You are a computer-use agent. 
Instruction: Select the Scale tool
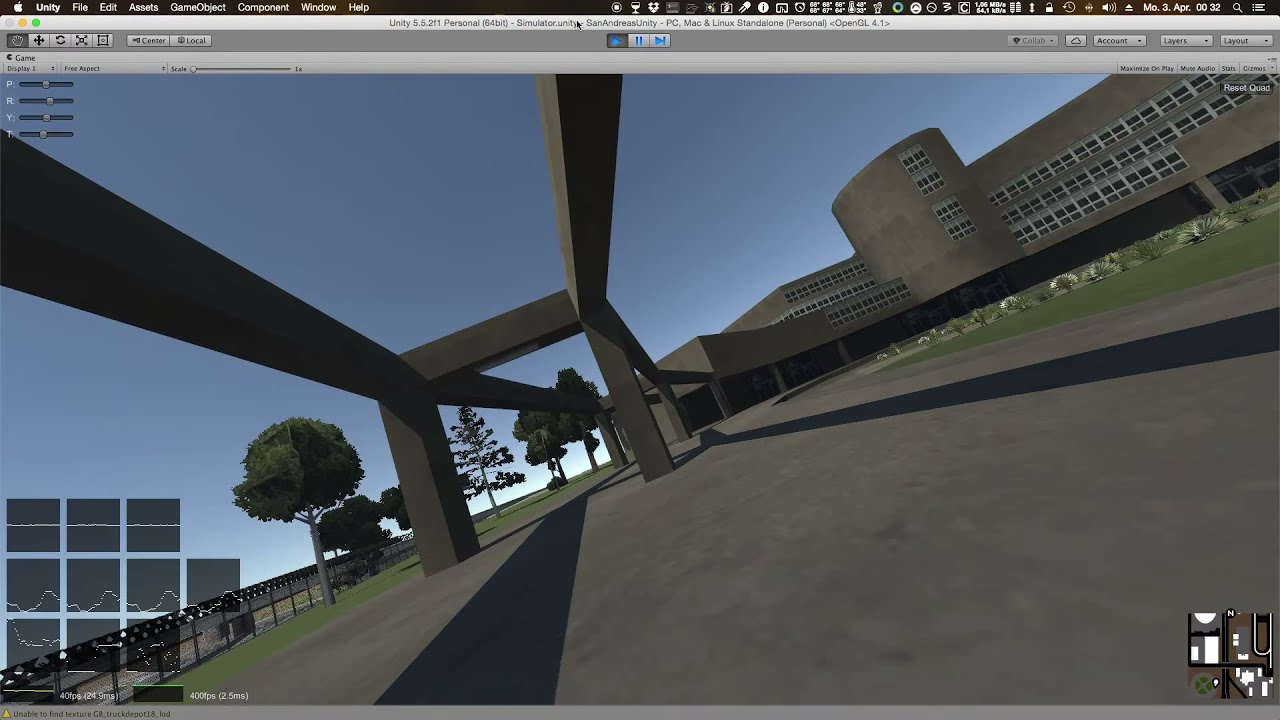coord(82,40)
